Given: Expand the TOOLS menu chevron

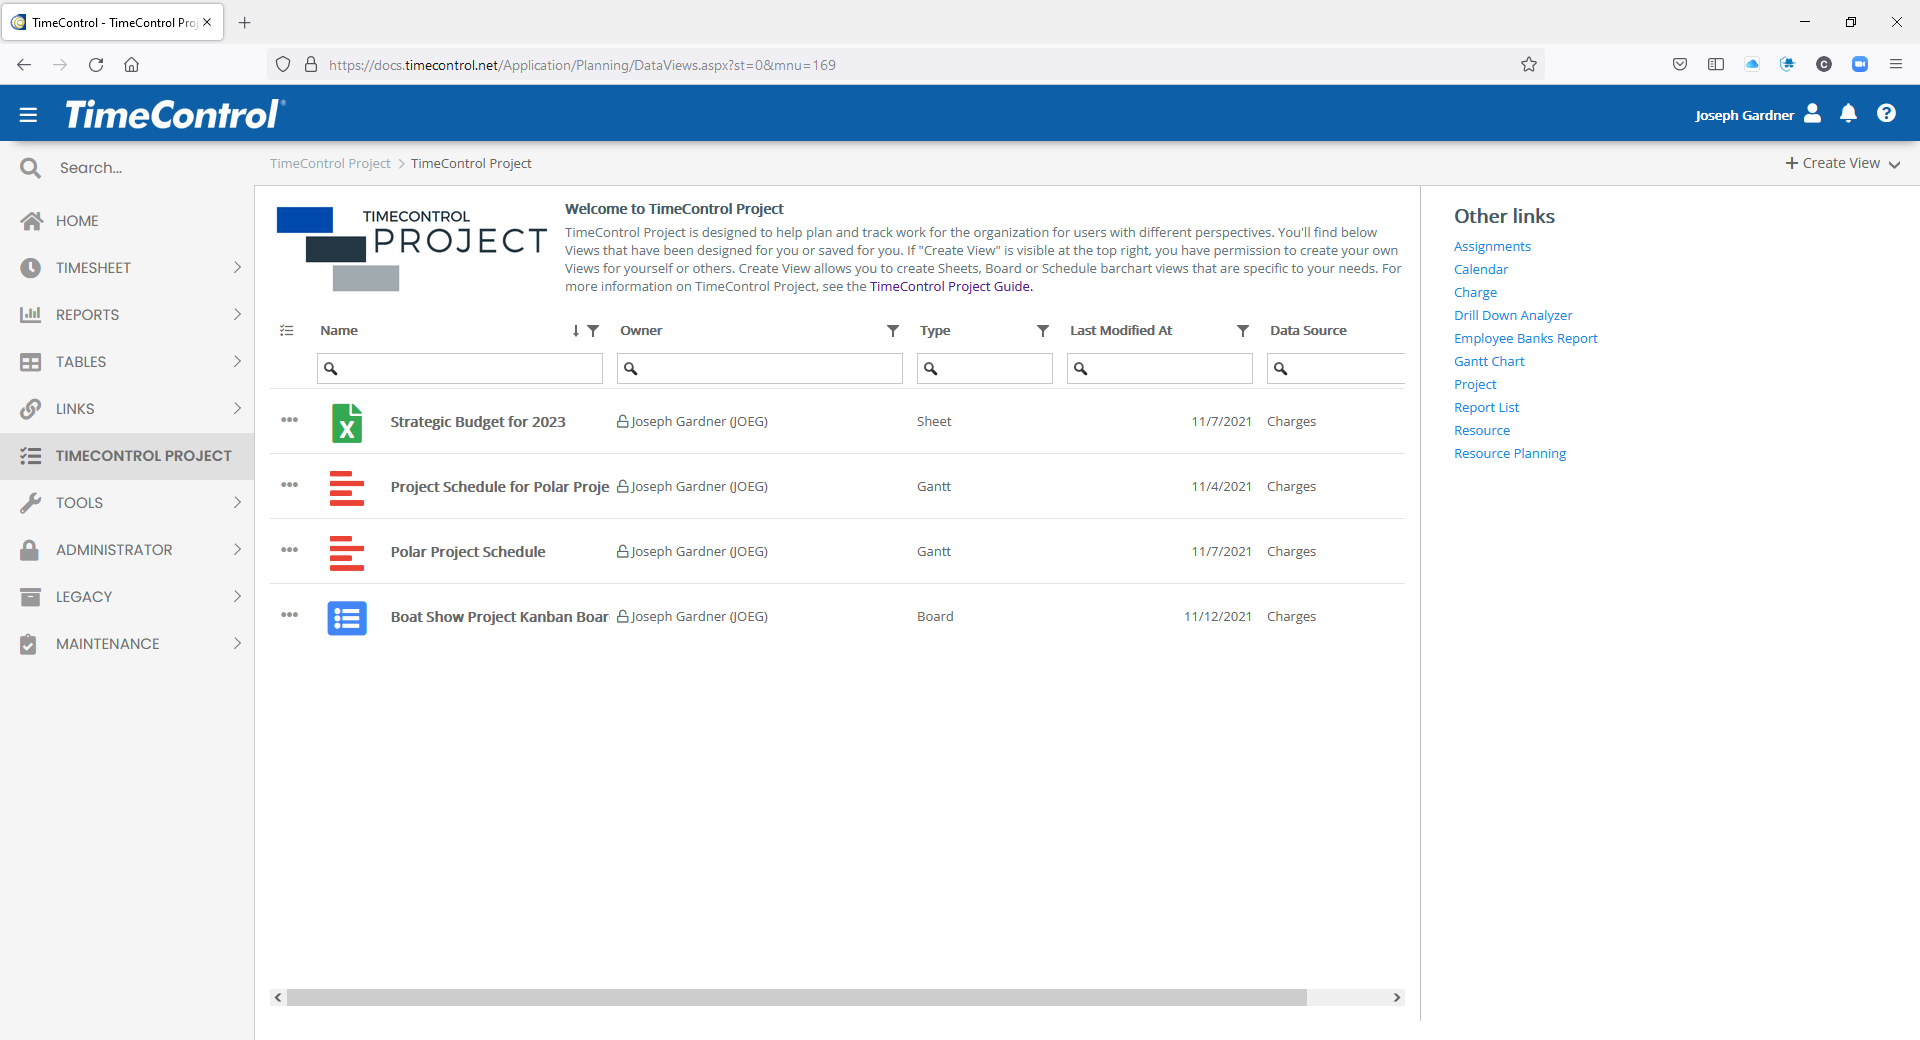Looking at the screenshot, I should coord(237,502).
